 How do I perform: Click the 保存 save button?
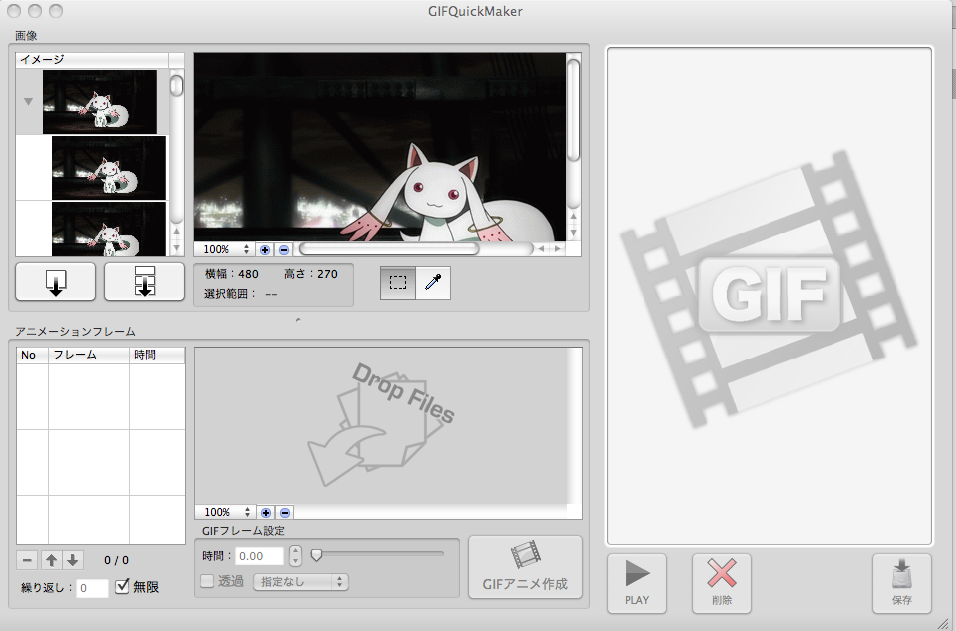pyautogui.click(x=902, y=583)
